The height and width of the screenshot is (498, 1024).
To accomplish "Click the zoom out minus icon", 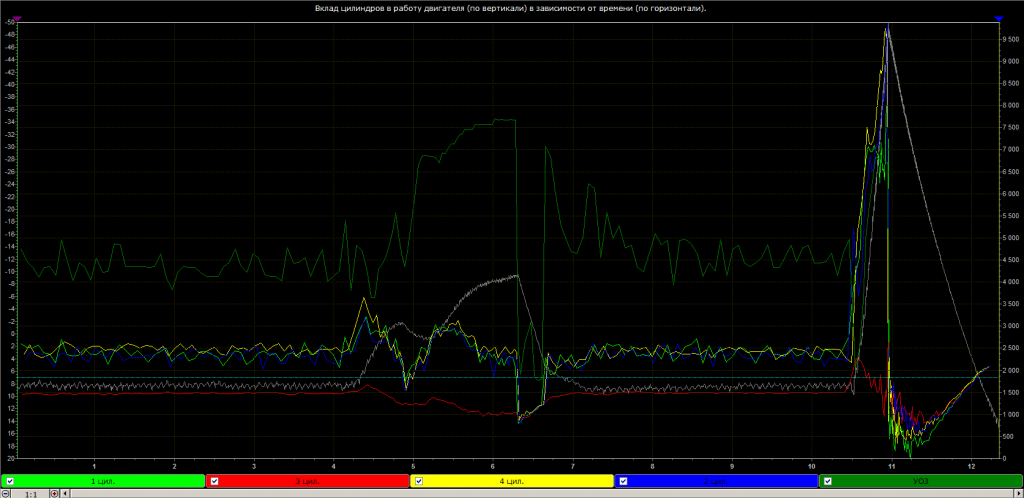I will (x=5, y=494).
